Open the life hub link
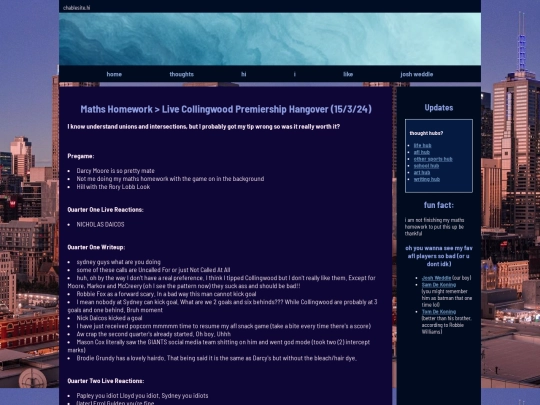Viewport: 540px width, 405px height. pyautogui.click(x=422, y=145)
